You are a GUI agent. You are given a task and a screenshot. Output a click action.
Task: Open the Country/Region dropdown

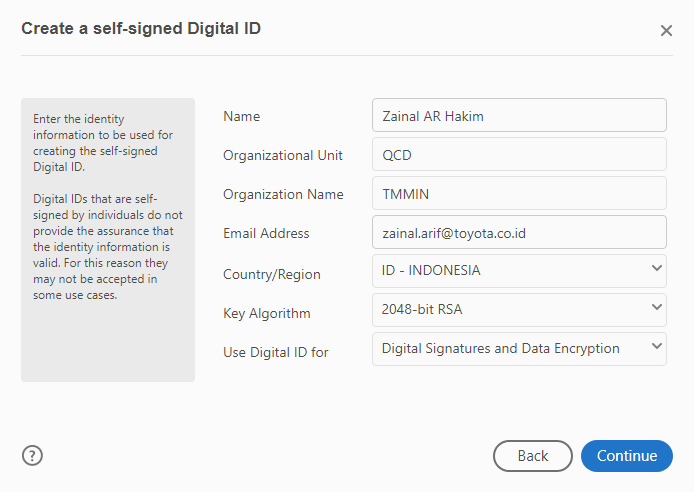(518, 270)
